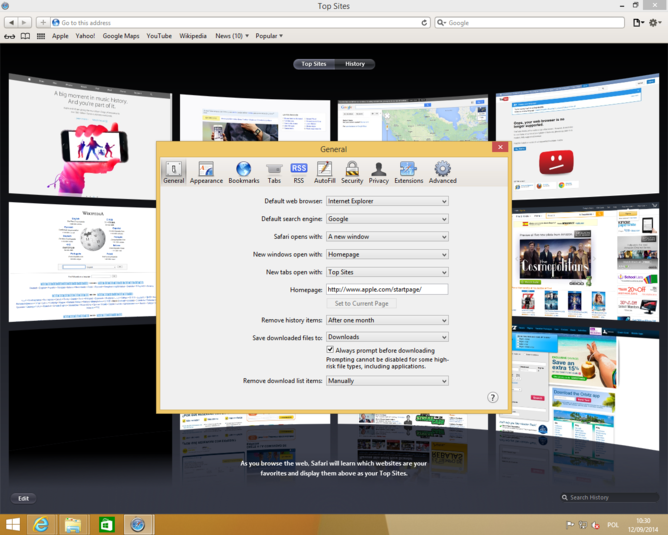The width and height of the screenshot is (668, 535).
Task: Open the Tabs preferences pane
Action: coord(274,173)
